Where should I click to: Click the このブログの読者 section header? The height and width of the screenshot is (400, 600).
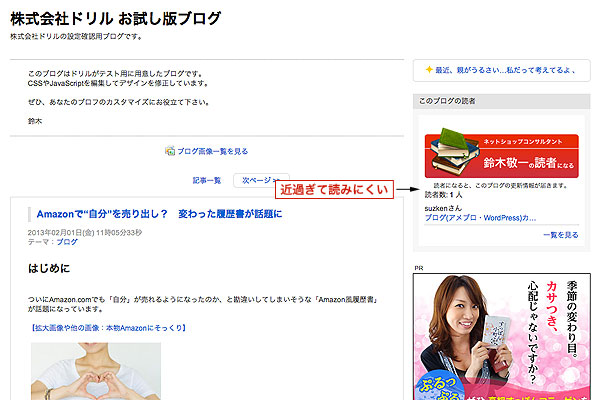point(502,101)
